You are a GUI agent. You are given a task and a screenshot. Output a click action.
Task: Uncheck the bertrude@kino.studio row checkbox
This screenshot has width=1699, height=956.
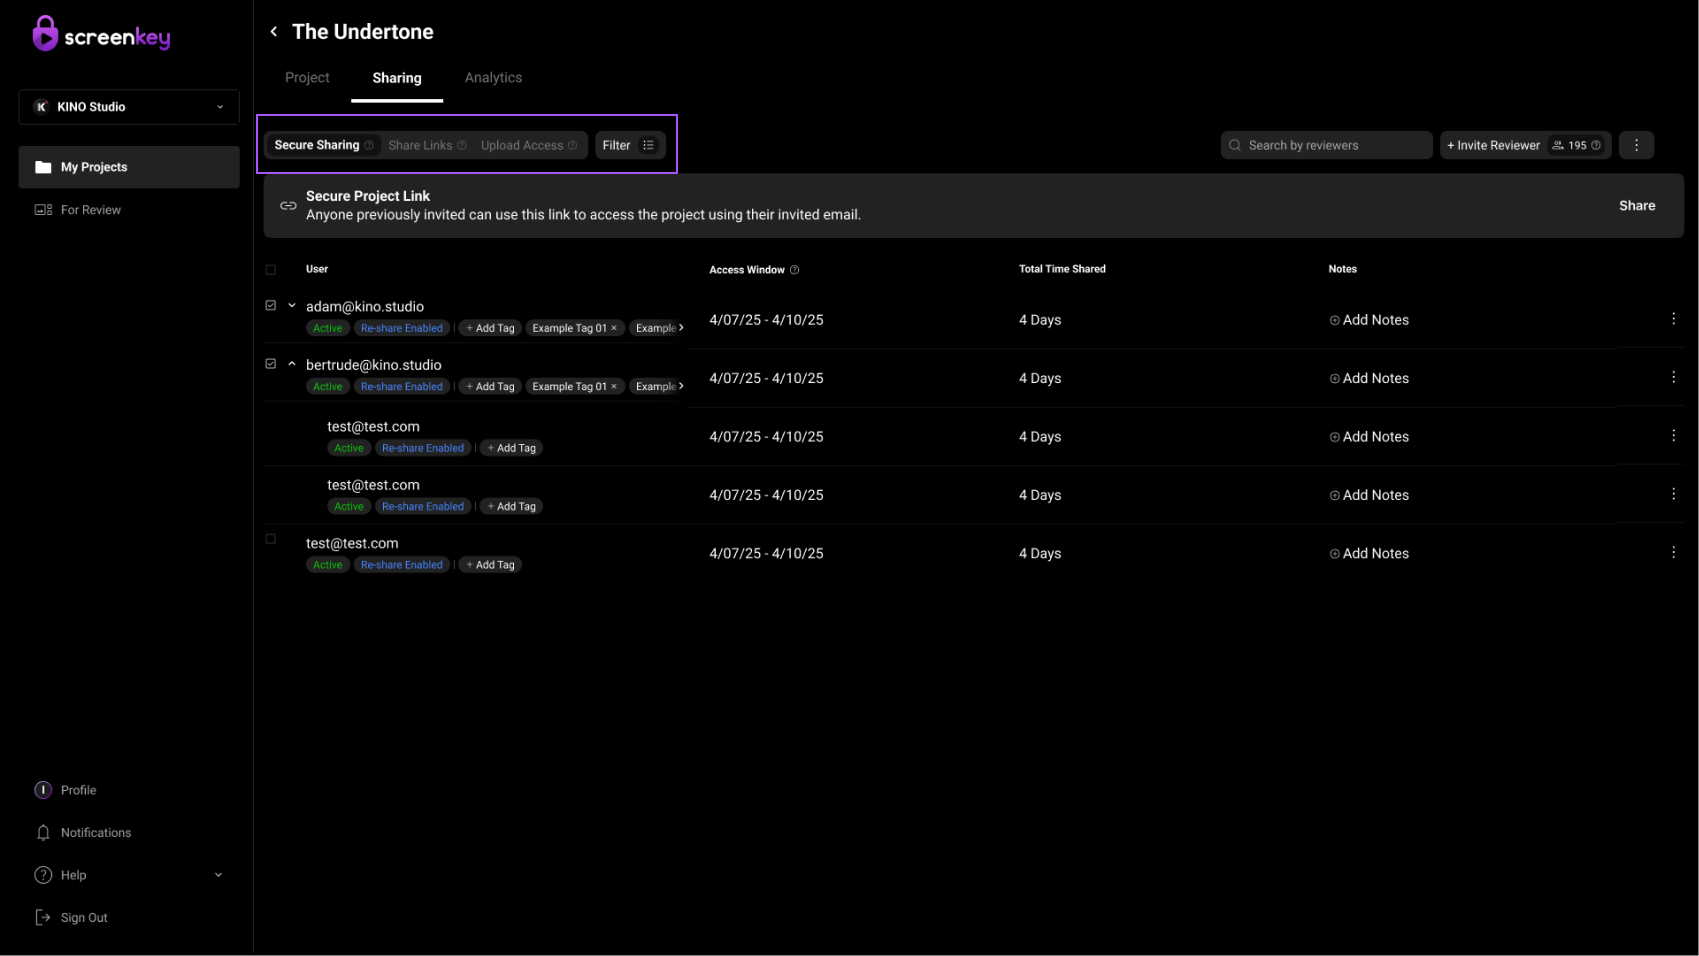pyautogui.click(x=271, y=364)
